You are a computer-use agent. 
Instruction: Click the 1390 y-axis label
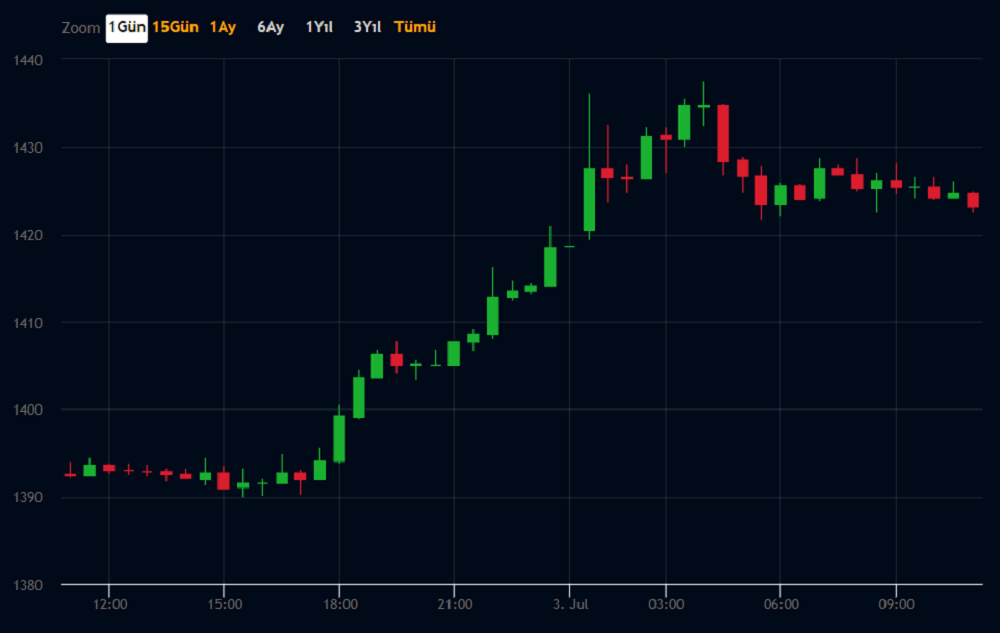coord(28,497)
